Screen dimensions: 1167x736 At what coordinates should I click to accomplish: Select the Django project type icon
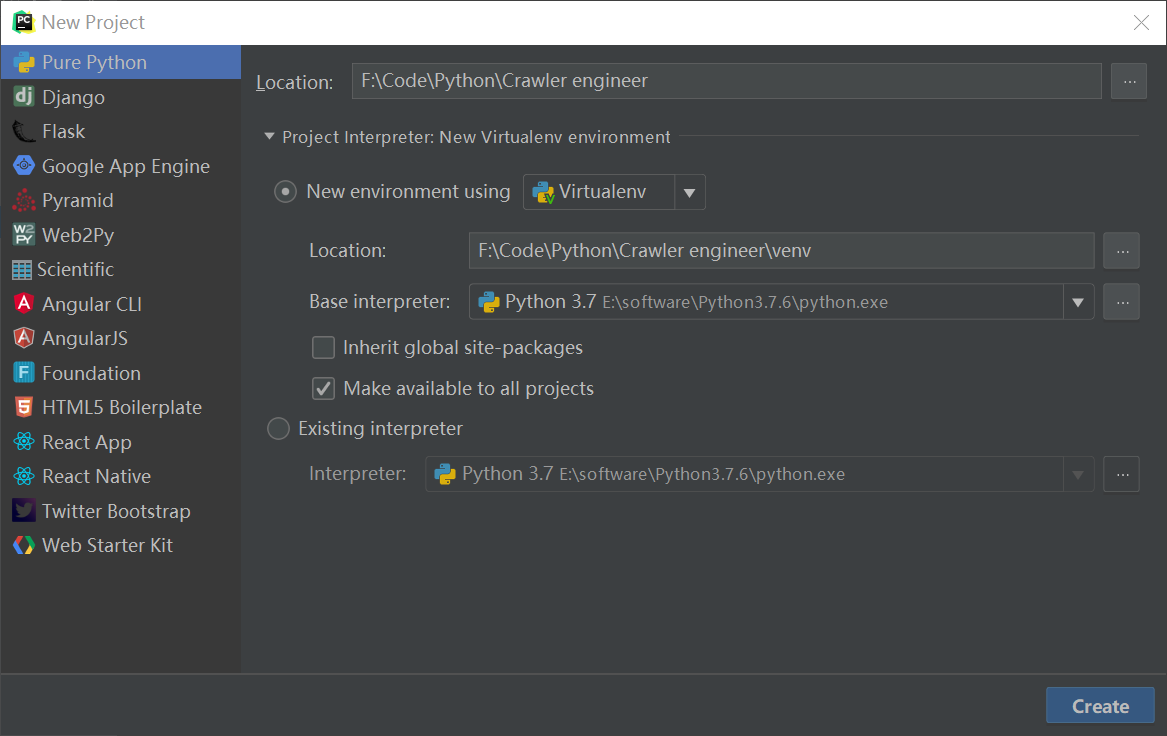click(x=24, y=96)
